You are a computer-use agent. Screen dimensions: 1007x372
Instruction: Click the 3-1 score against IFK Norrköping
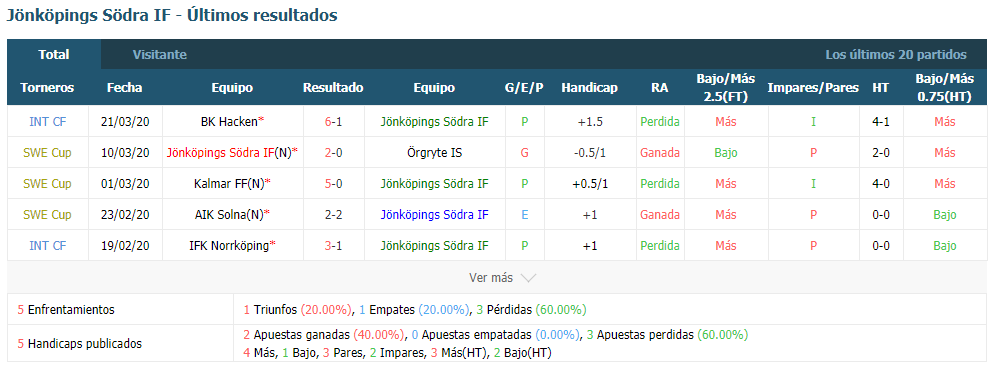(x=333, y=245)
